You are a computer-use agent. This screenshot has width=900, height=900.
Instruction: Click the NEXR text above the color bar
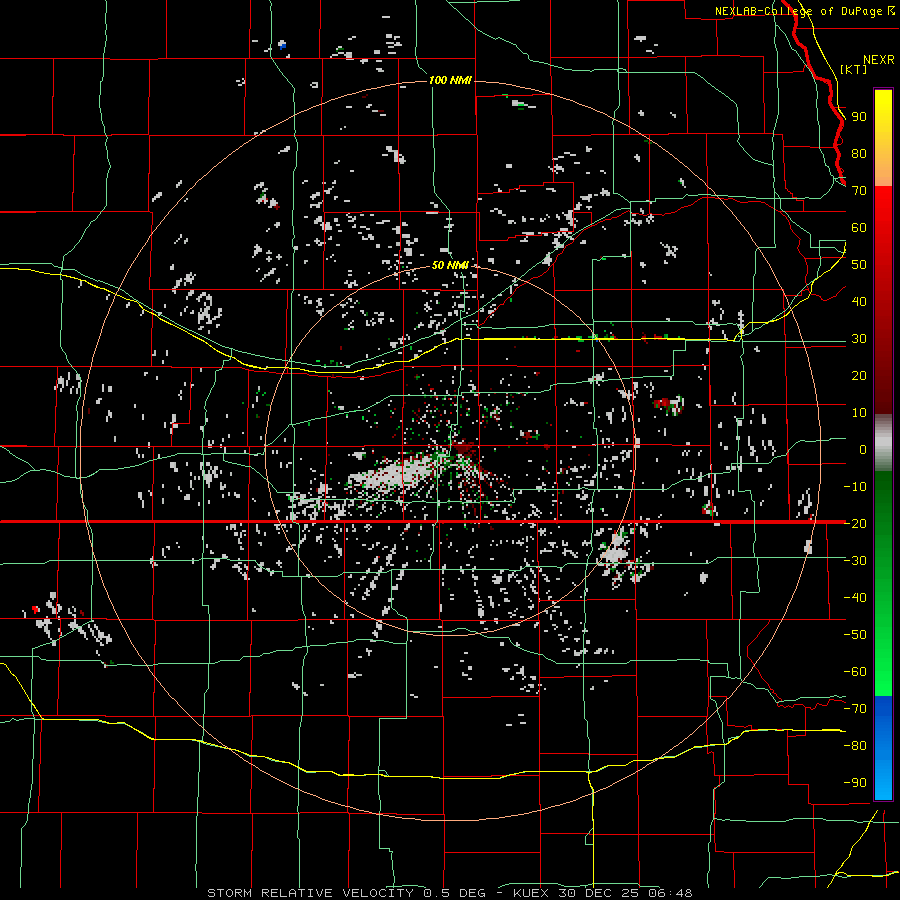coord(879,60)
